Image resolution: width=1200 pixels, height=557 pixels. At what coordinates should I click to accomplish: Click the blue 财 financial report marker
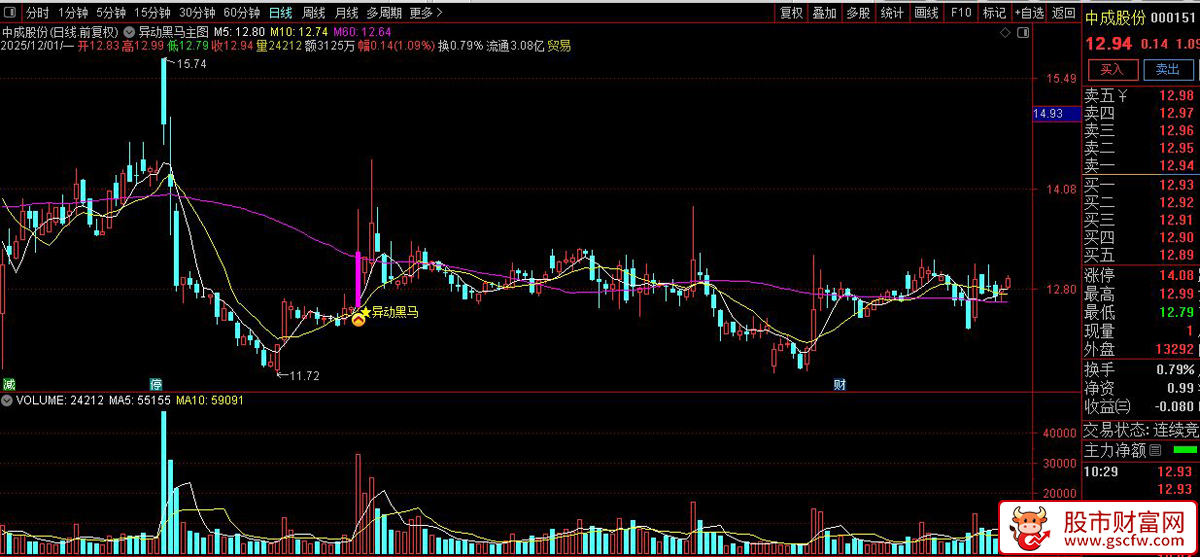coord(841,385)
